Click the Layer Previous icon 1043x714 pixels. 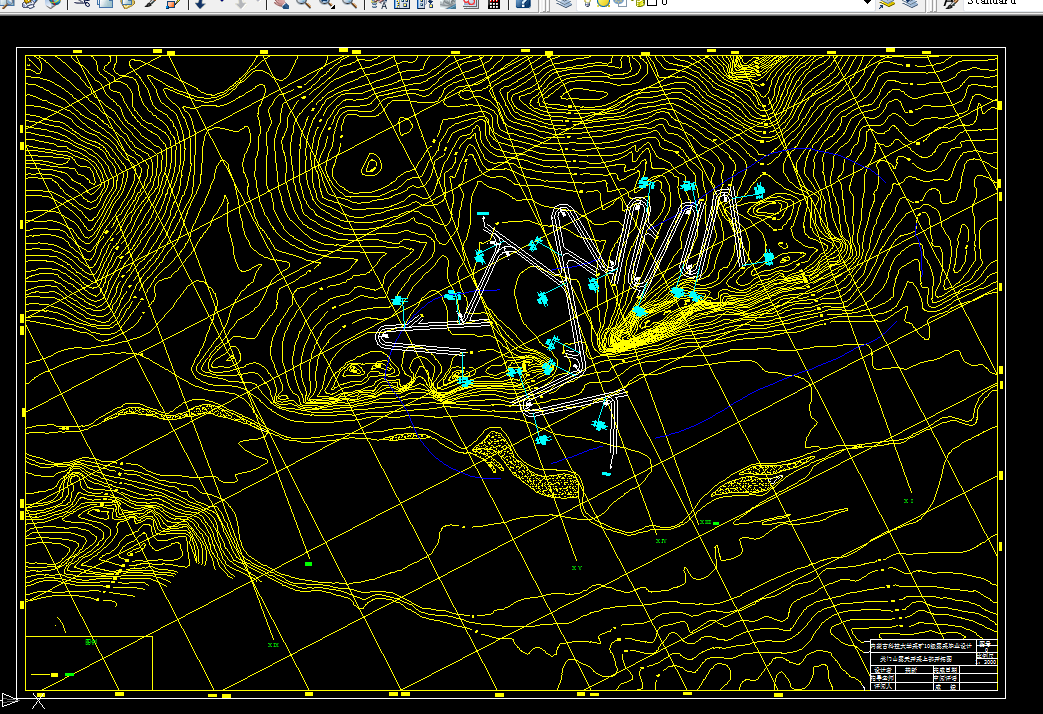(909, 3)
